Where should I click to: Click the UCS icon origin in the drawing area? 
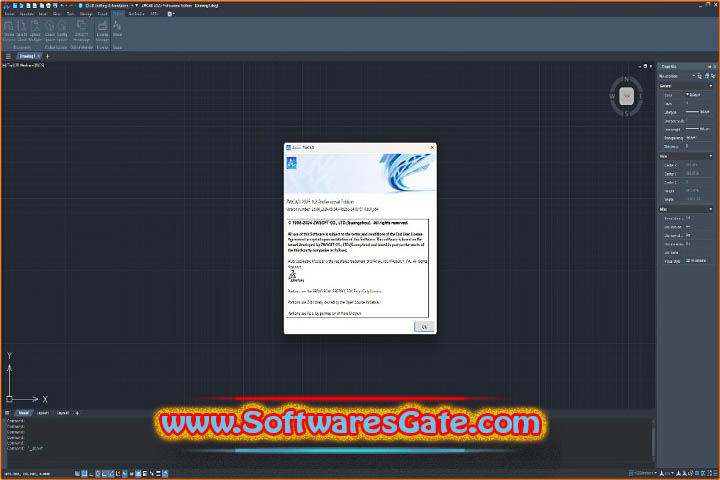coord(9,399)
